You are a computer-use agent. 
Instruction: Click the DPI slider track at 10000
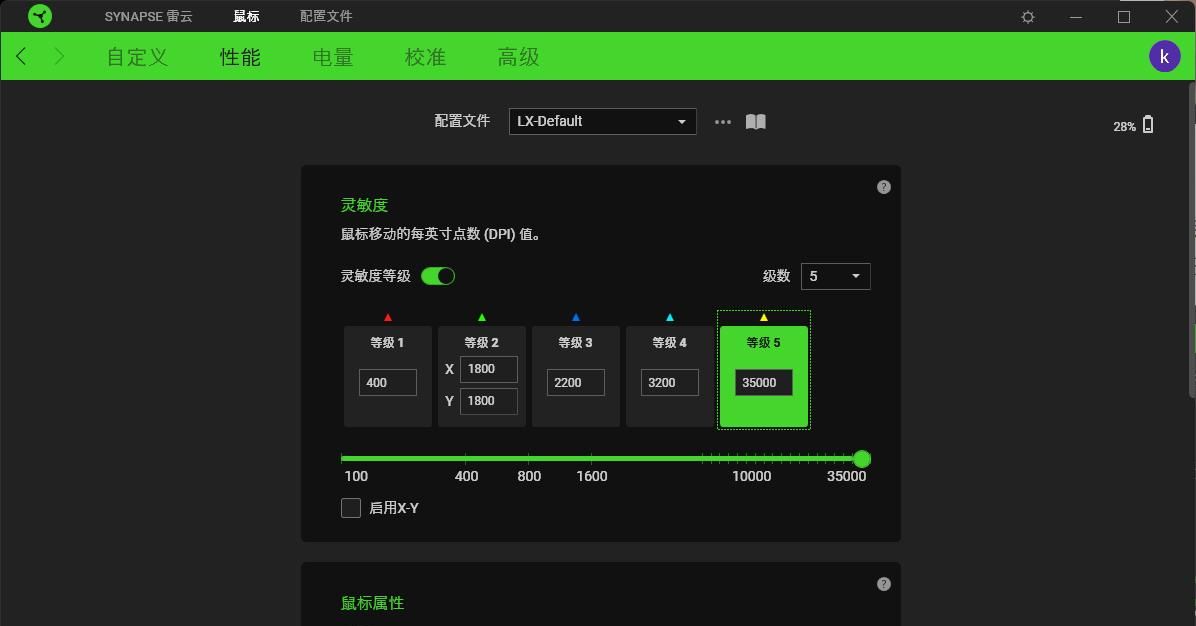click(x=751, y=459)
